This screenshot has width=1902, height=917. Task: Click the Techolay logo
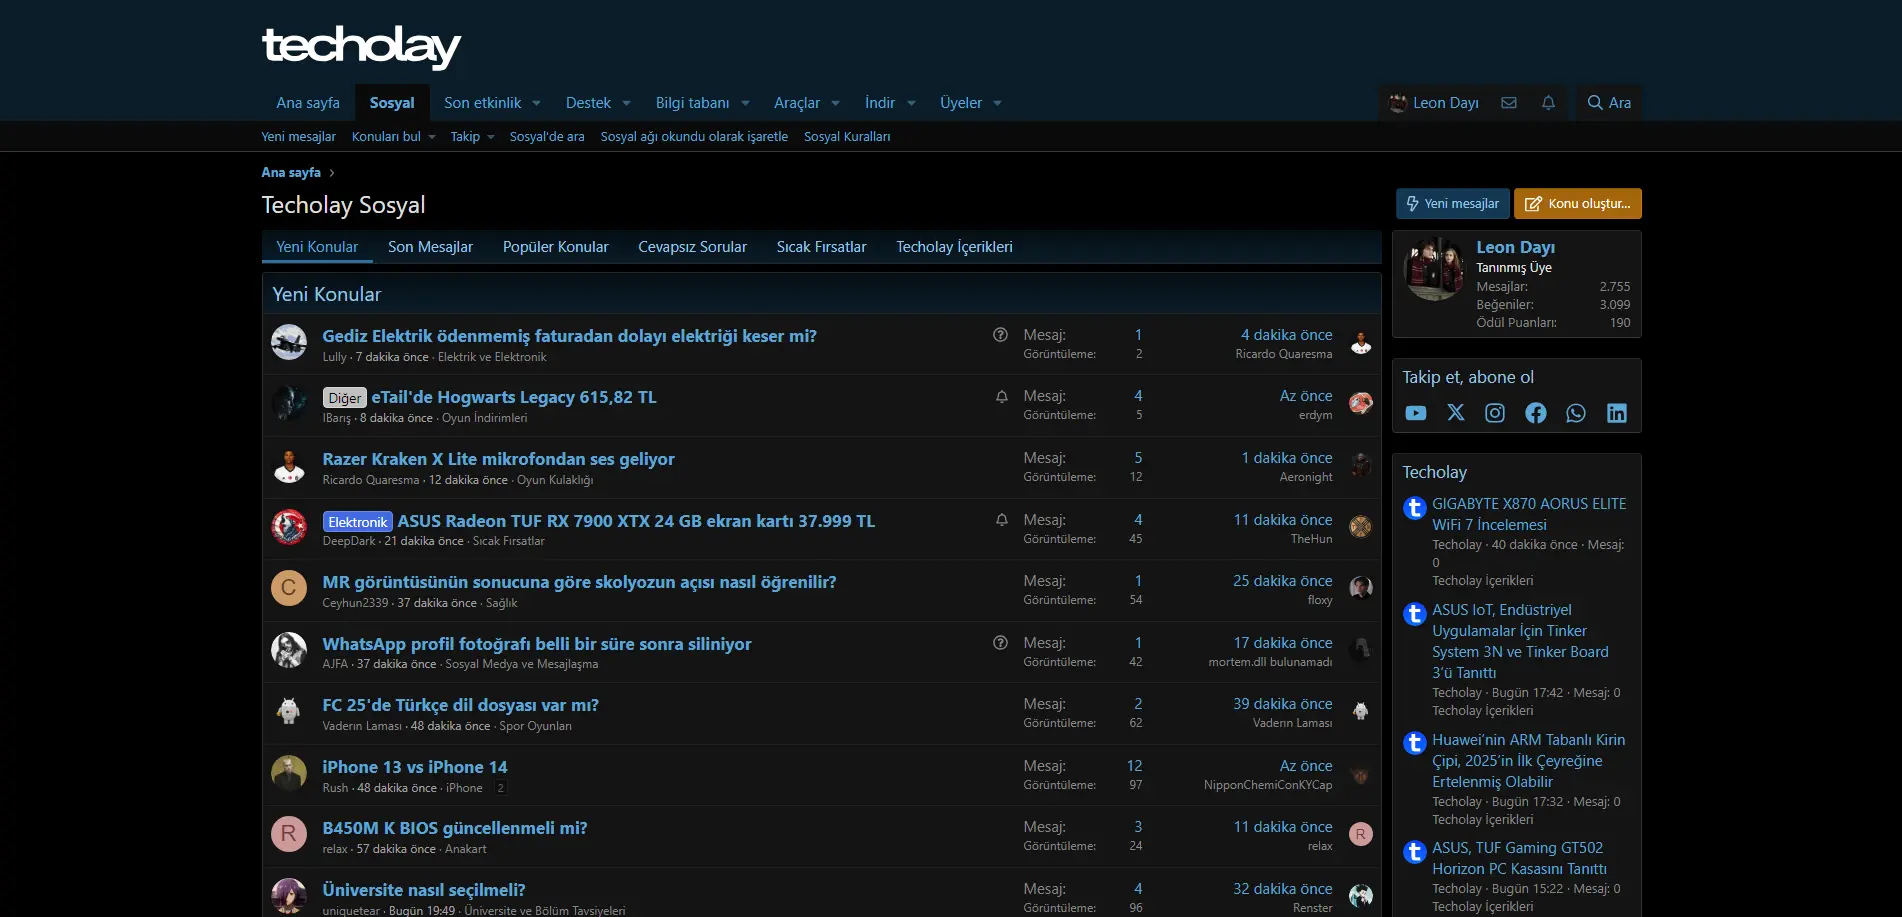click(x=361, y=46)
